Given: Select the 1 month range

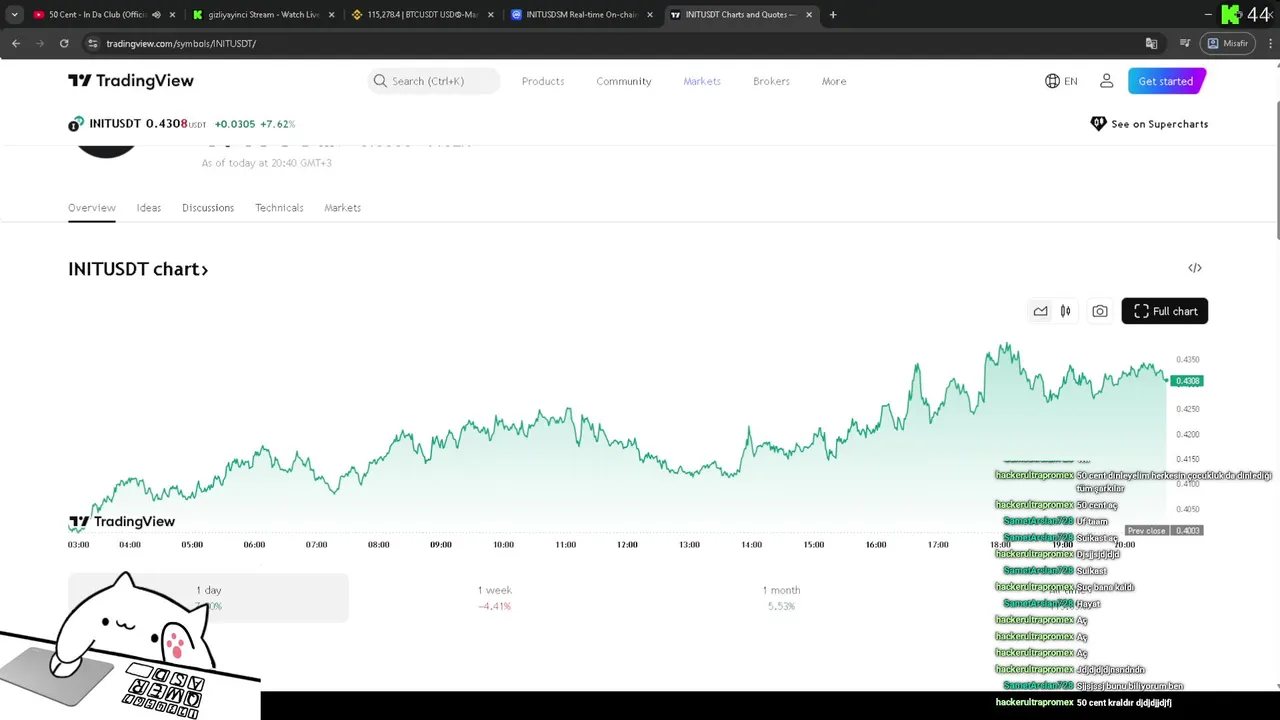Looking at the screenshot, I should point(781,598).
